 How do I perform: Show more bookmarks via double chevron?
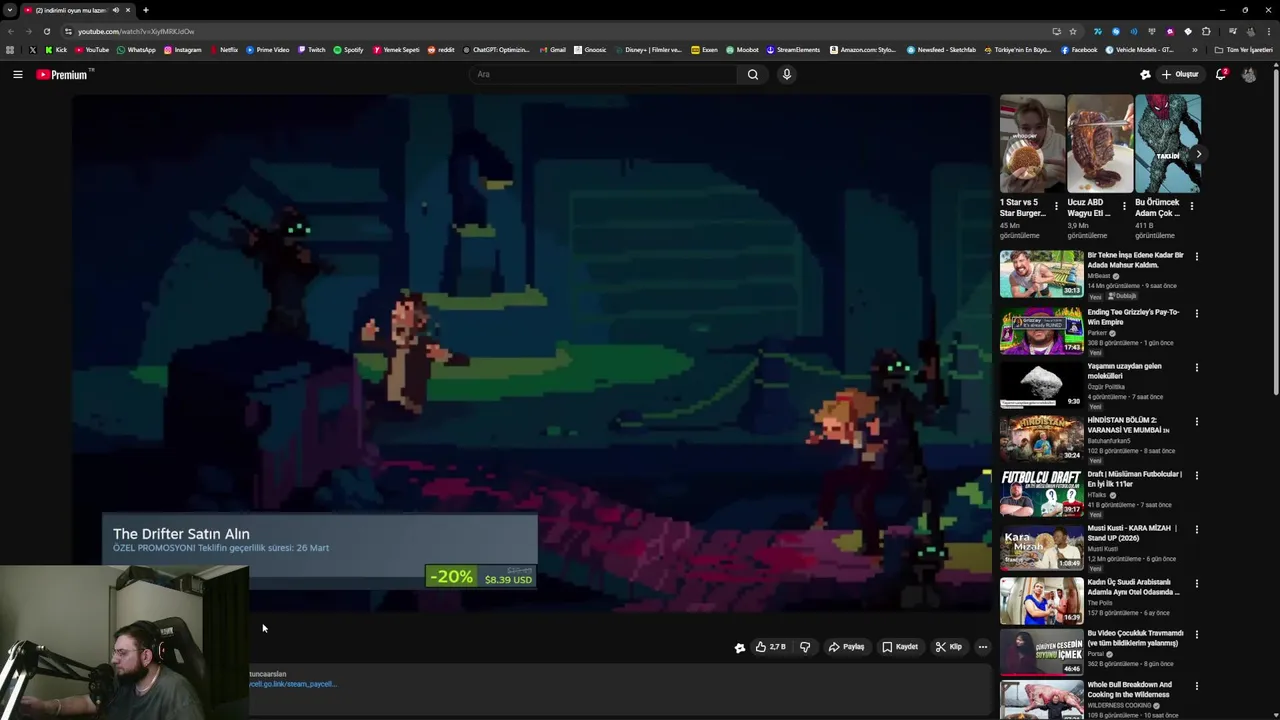point(1194,49)
